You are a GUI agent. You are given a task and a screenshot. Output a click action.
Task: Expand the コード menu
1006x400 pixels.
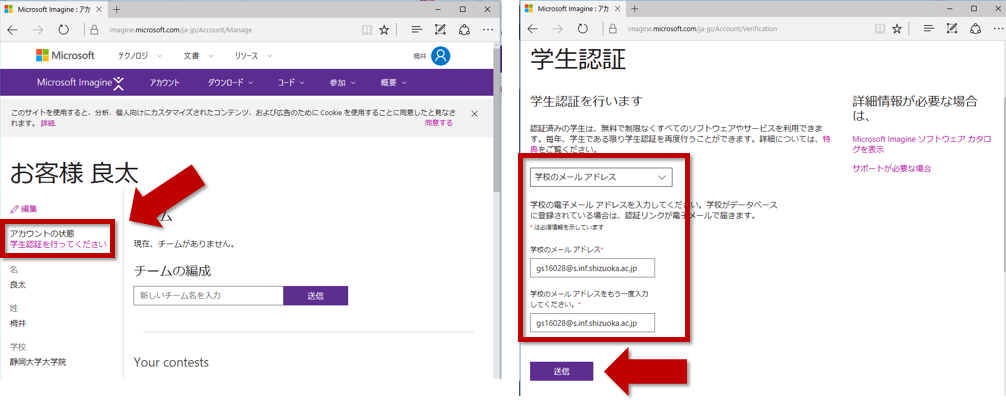(291, 83)
